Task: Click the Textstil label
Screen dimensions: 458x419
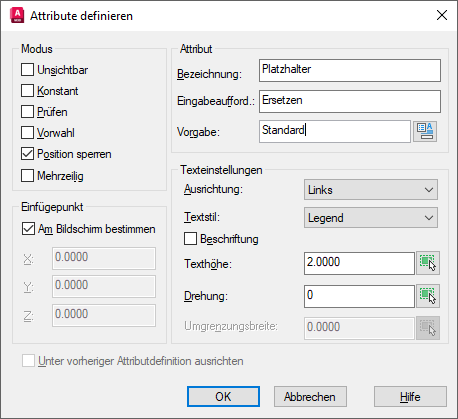Action: [202, 217]
